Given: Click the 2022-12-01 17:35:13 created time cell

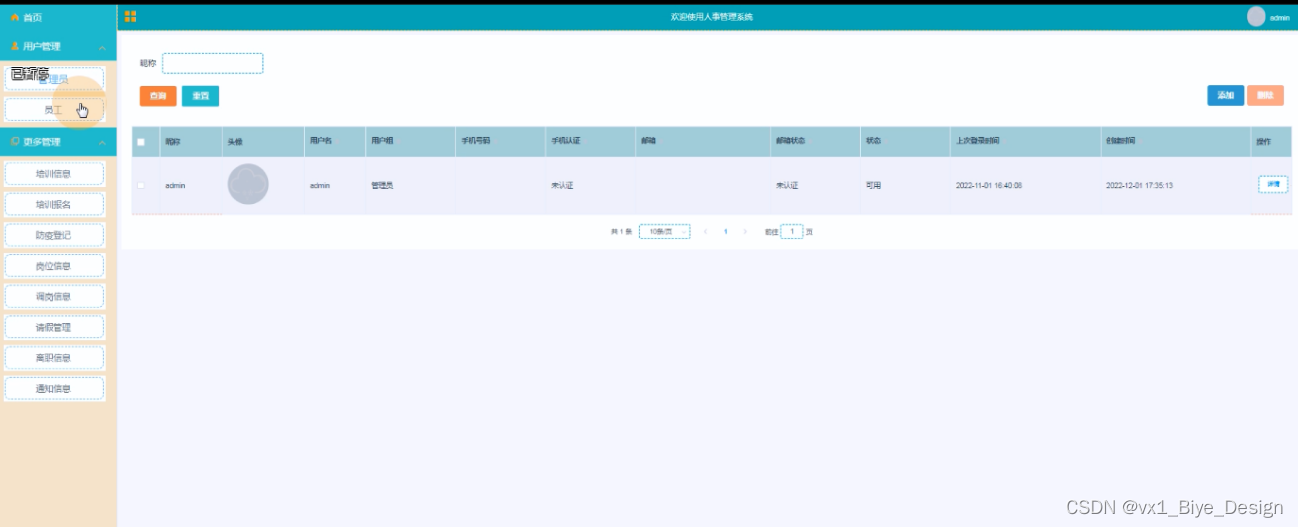Looking at the screenshot, I should [1140, 185].
